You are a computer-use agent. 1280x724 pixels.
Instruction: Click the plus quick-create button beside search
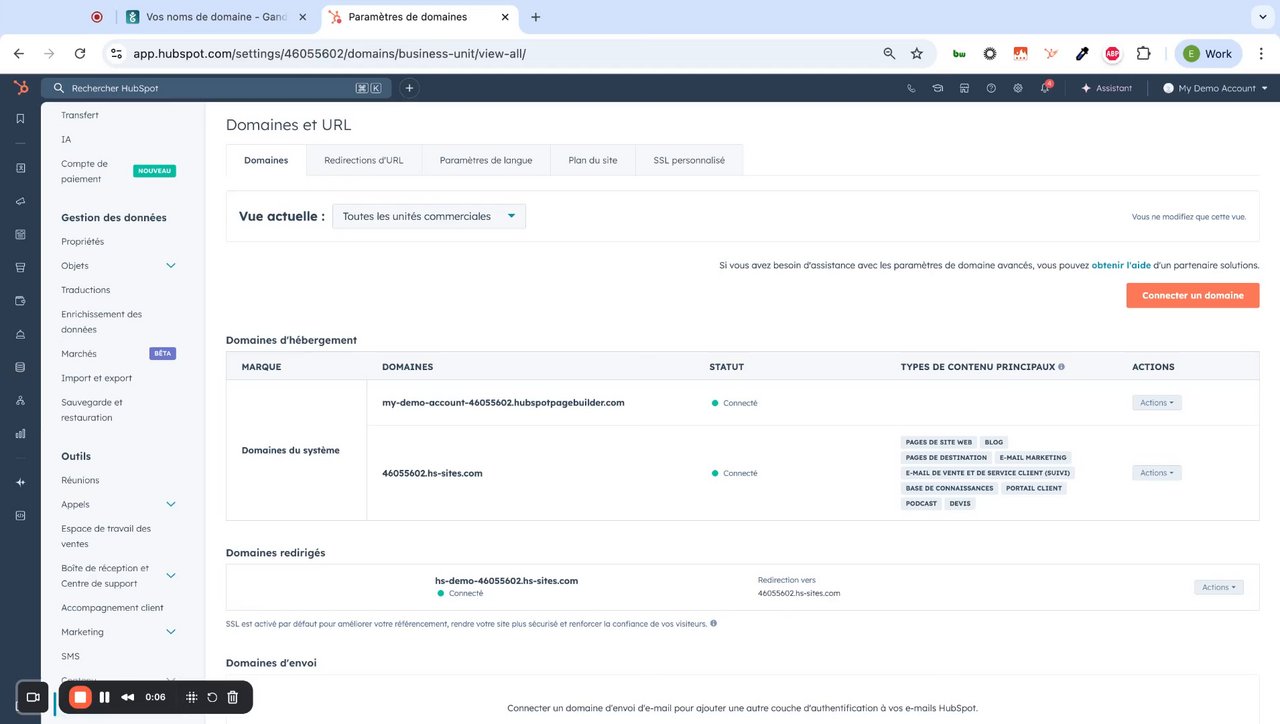click(409, 88)
